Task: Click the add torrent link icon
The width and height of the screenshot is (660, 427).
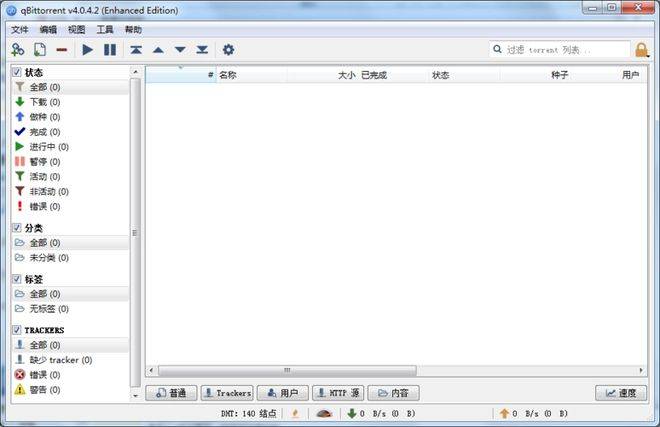Action: 18,50
